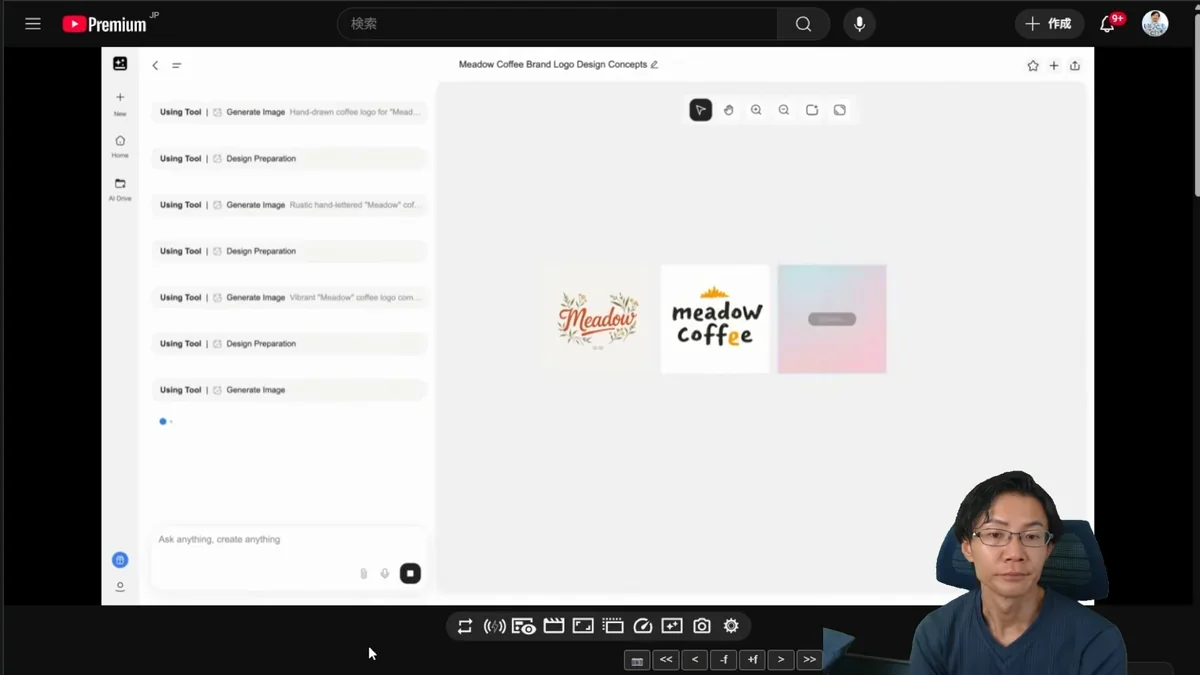Select the hand pan tool
This screenshot has height=675, width=1200.
coord(729,110)
